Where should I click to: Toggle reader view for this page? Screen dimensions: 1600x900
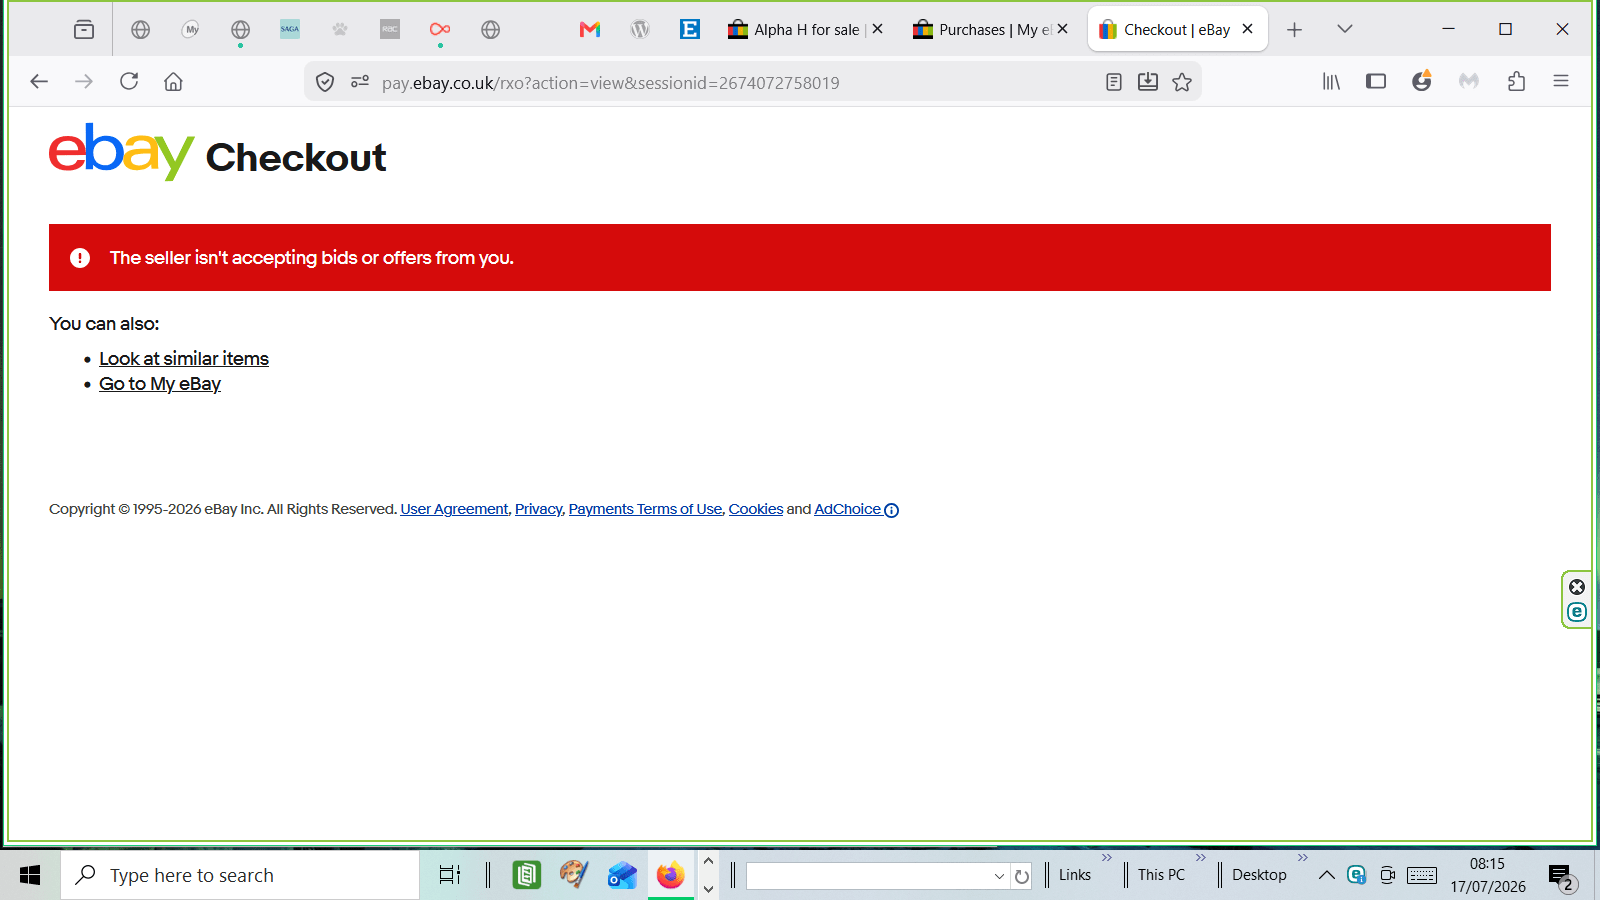pos(1114,82)
